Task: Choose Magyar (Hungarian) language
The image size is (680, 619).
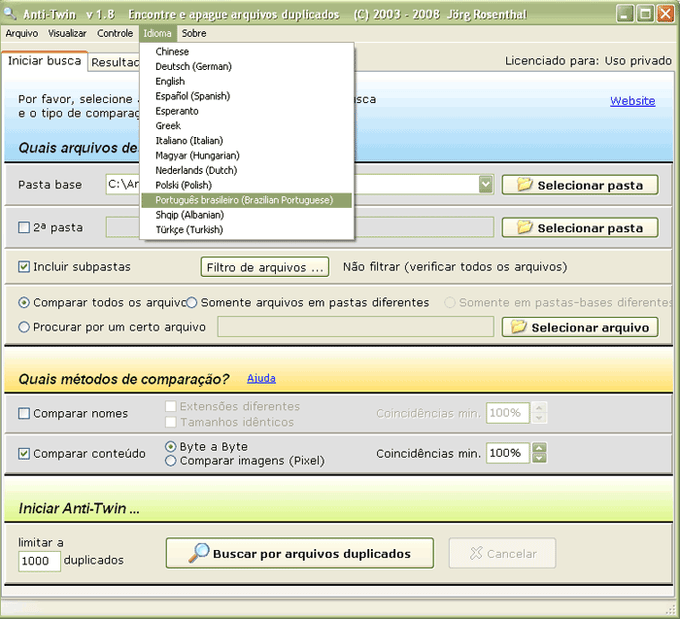Action: 246,155
